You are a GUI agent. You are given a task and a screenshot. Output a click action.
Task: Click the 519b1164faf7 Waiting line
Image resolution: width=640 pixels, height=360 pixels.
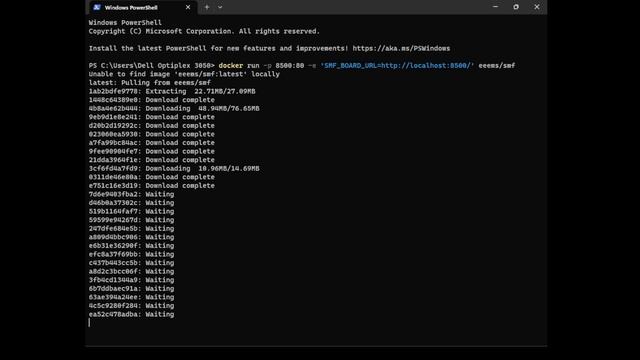pyautogui.click(x=131, y=211)
